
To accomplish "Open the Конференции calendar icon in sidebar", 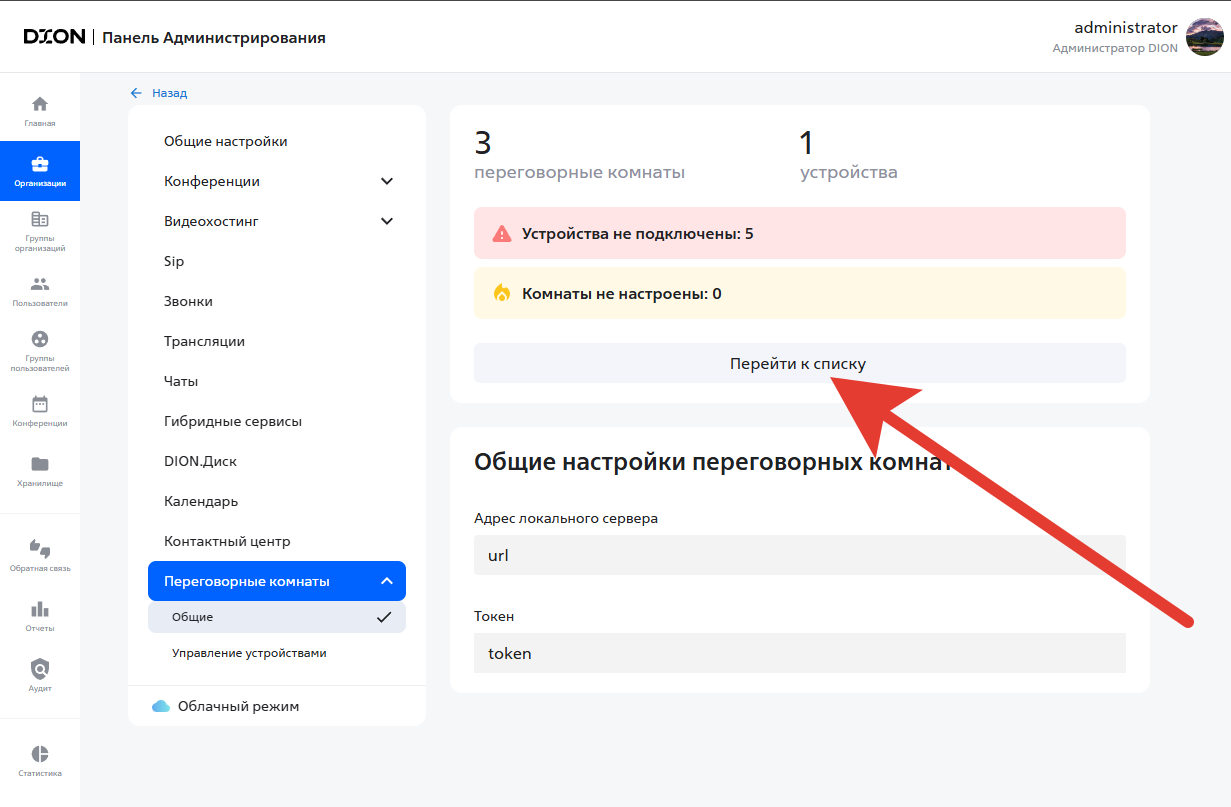I will point(40,405).
